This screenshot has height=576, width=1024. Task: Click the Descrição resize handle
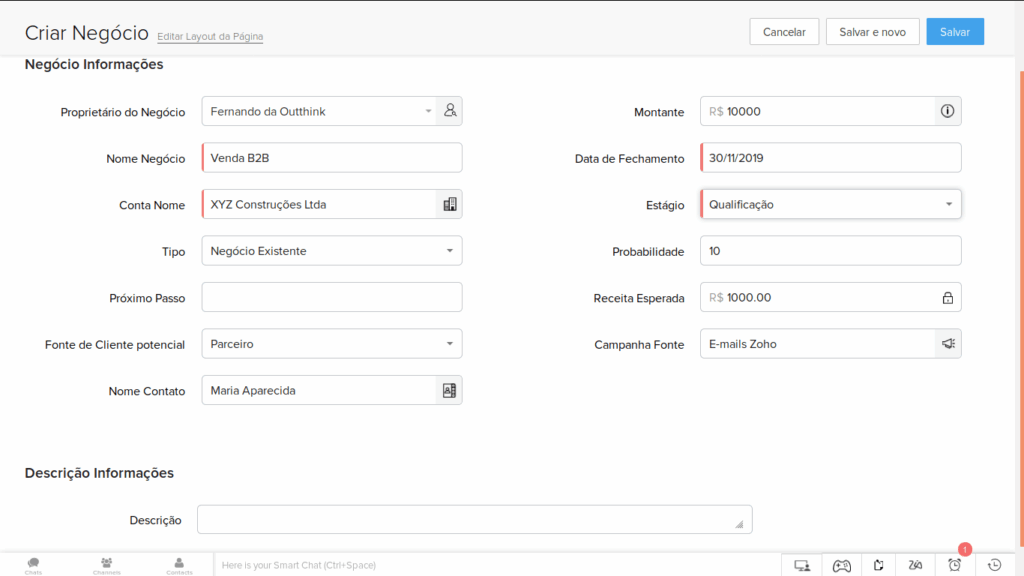click(739, 524)
